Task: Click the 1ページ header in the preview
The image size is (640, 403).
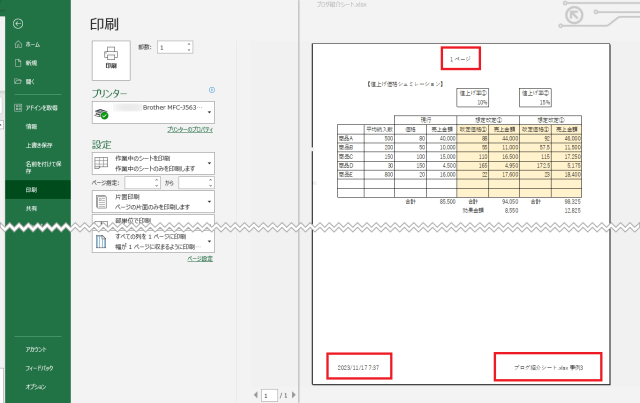Action: click(460, 59)
